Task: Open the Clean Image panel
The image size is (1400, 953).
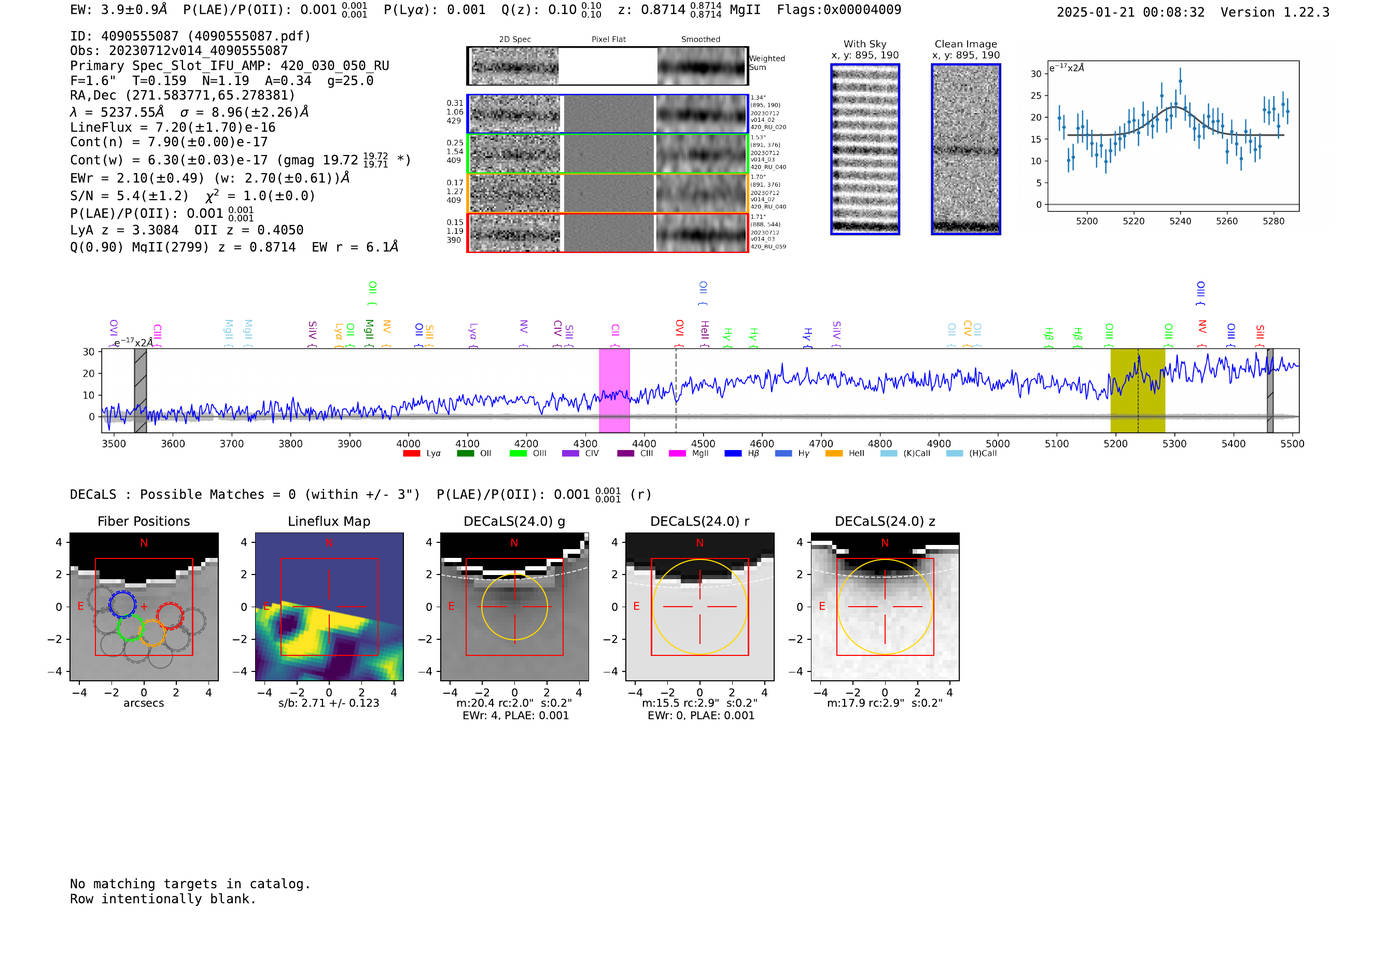Action: click(966, 149)
